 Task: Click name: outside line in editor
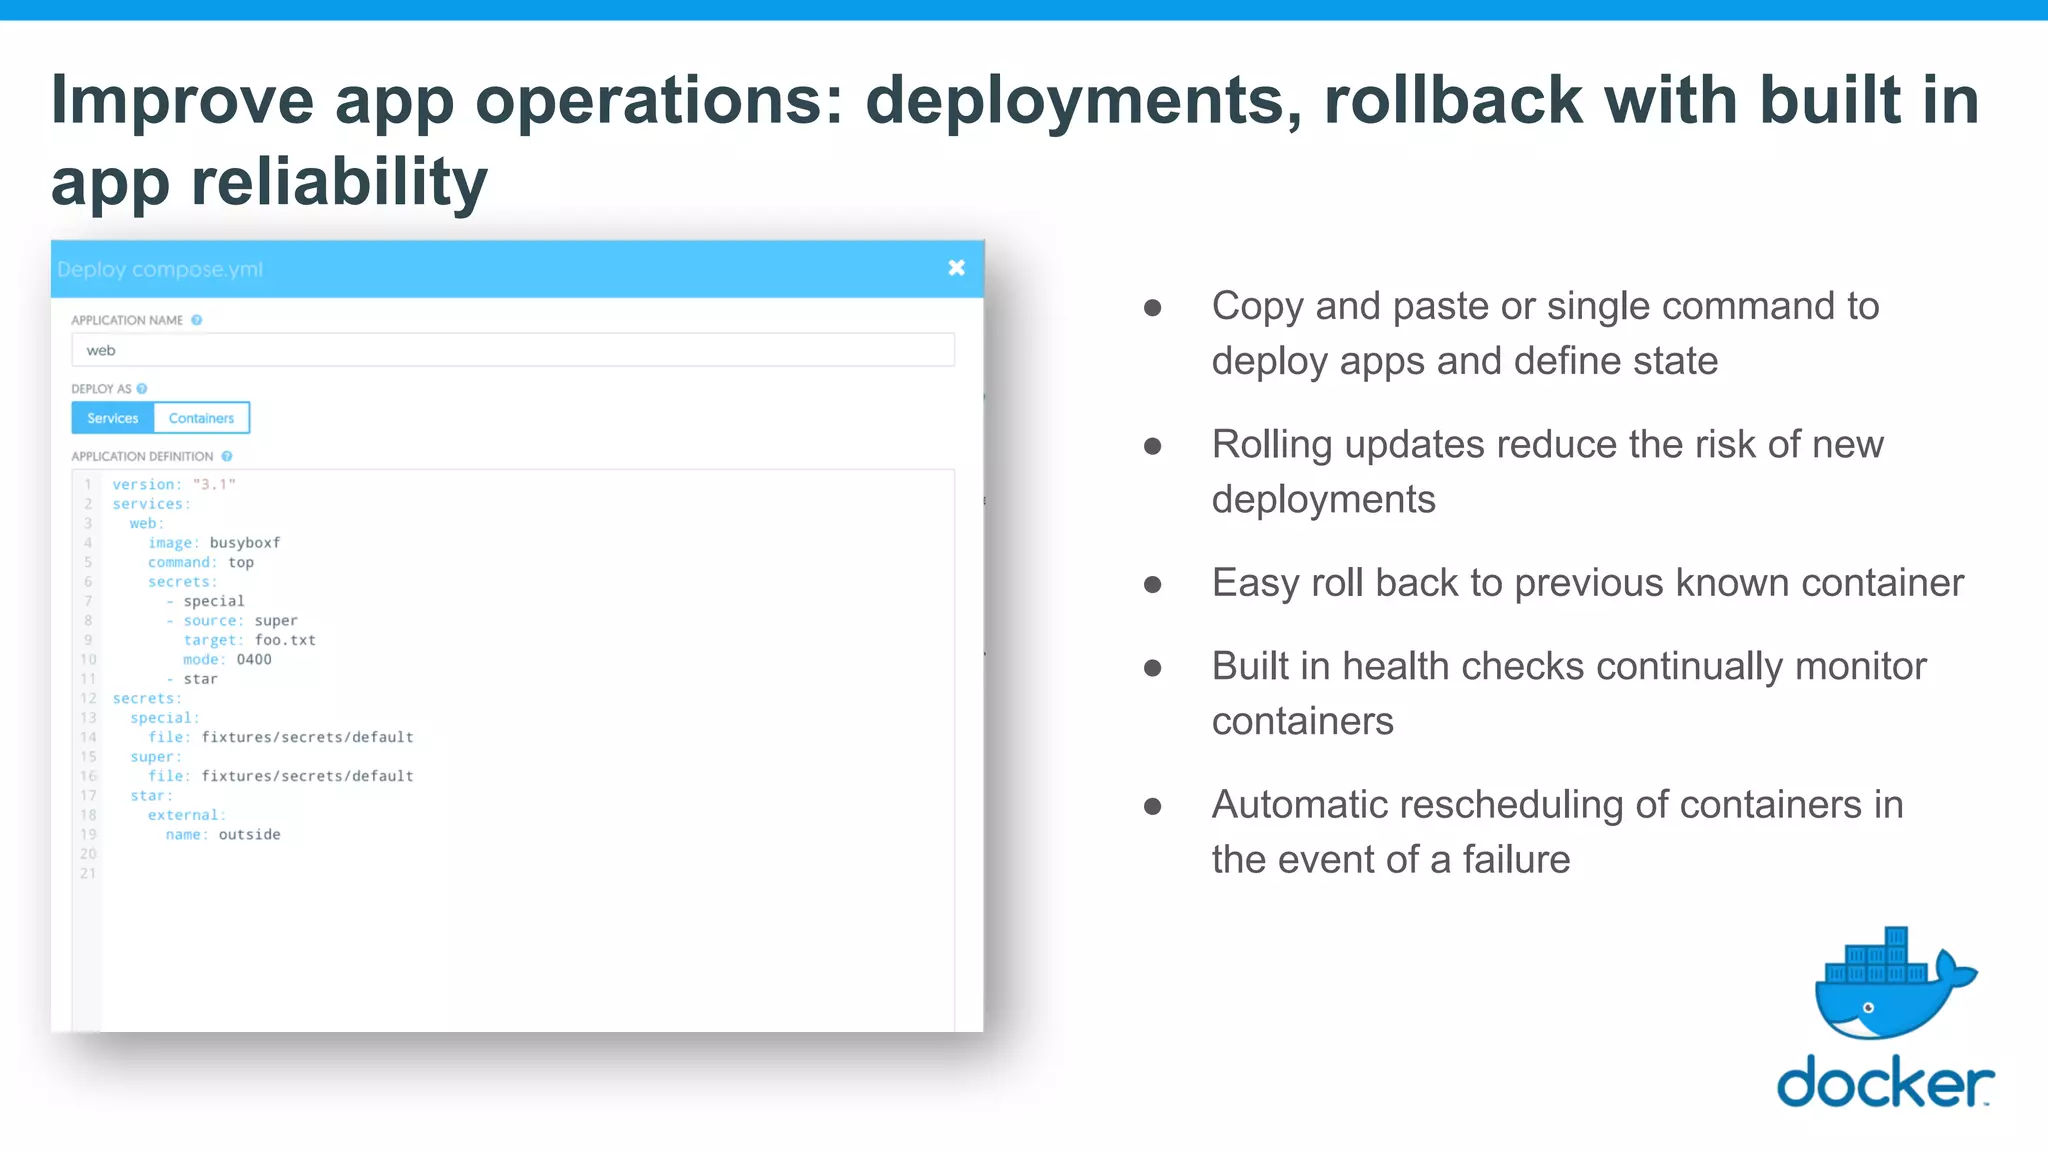pos(223,834)
